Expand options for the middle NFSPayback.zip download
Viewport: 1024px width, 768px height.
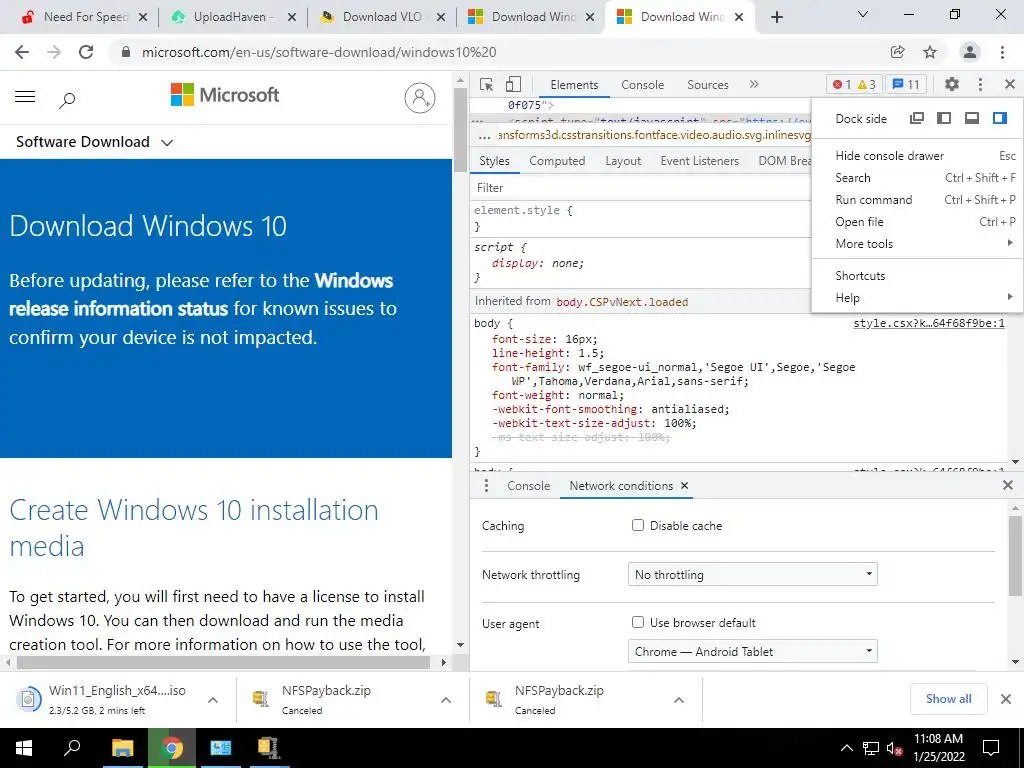(446, 699)
